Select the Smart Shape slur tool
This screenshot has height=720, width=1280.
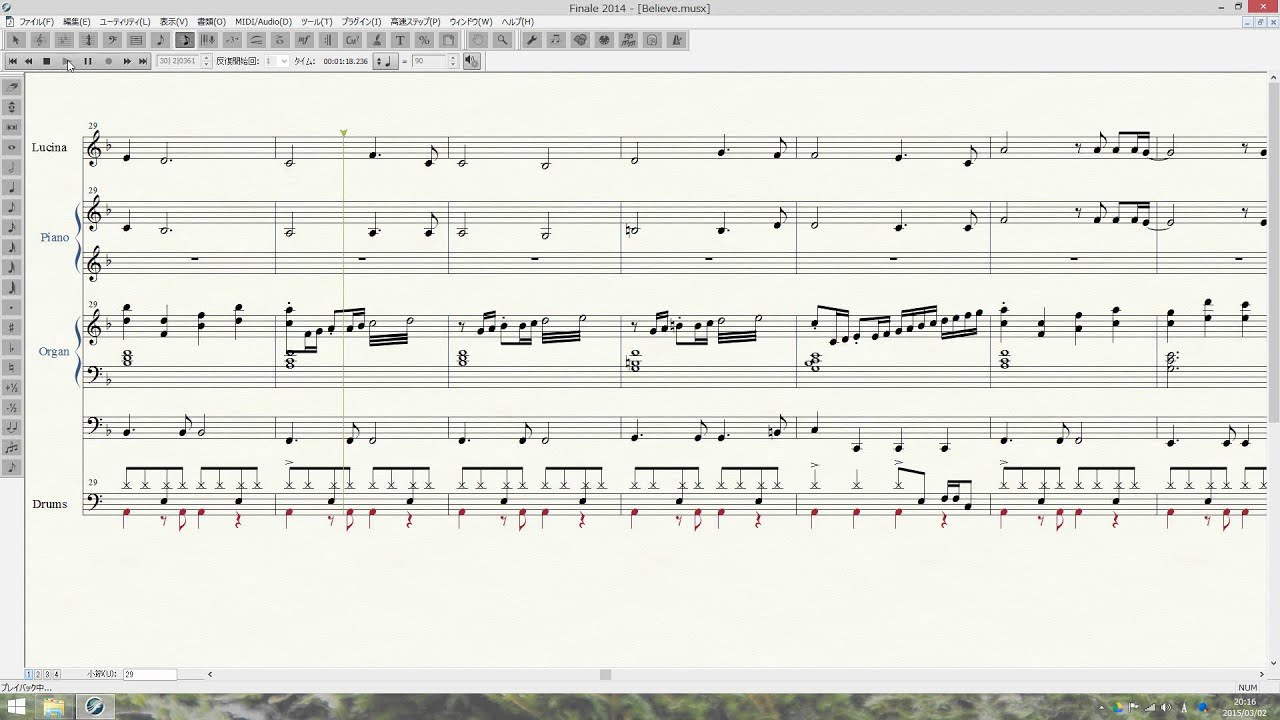pyautogui.click(x=256, y=40)
